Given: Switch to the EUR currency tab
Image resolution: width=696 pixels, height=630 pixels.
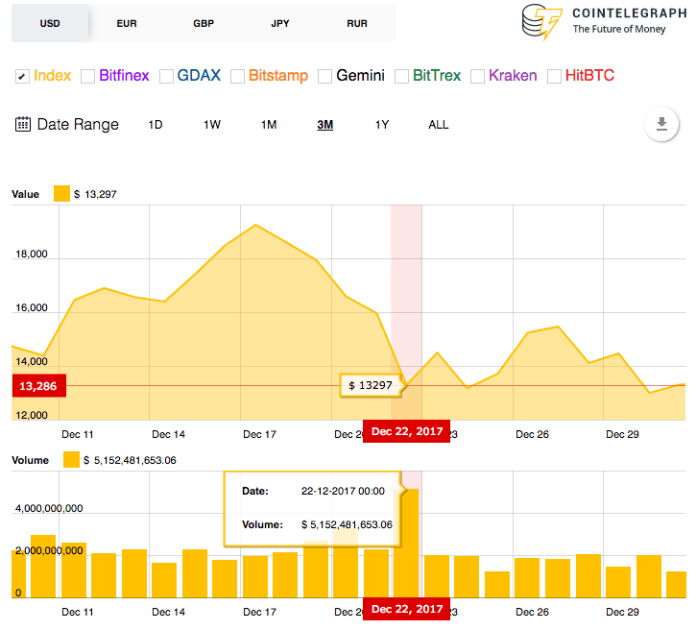Looking at the screenshot, I should (x=127, y=23).
